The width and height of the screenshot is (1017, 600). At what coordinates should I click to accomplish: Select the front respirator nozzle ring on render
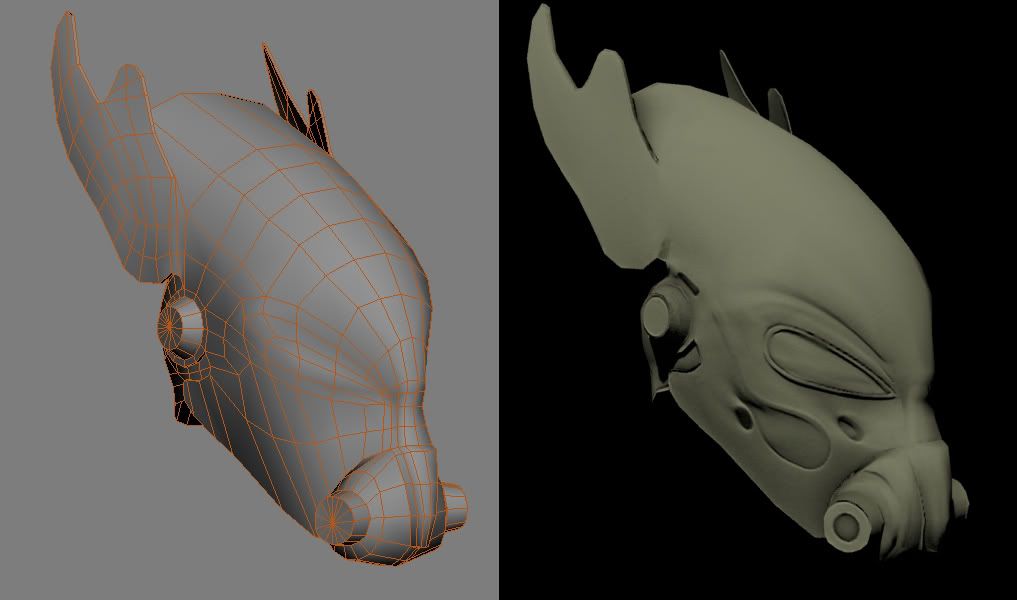click(845, 524)
